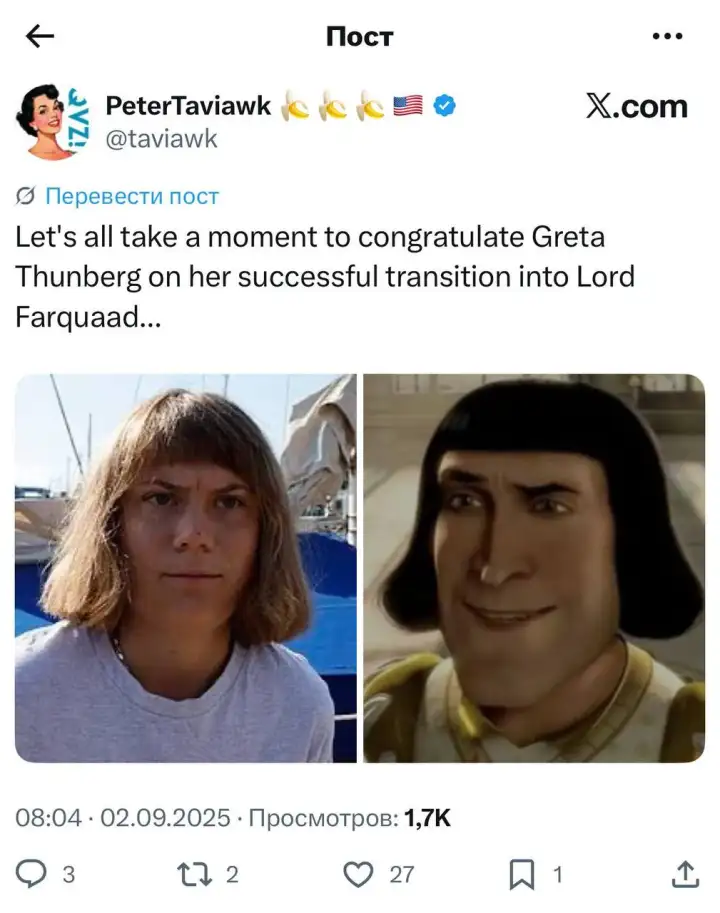Go back using the left arrow icon

40,36
